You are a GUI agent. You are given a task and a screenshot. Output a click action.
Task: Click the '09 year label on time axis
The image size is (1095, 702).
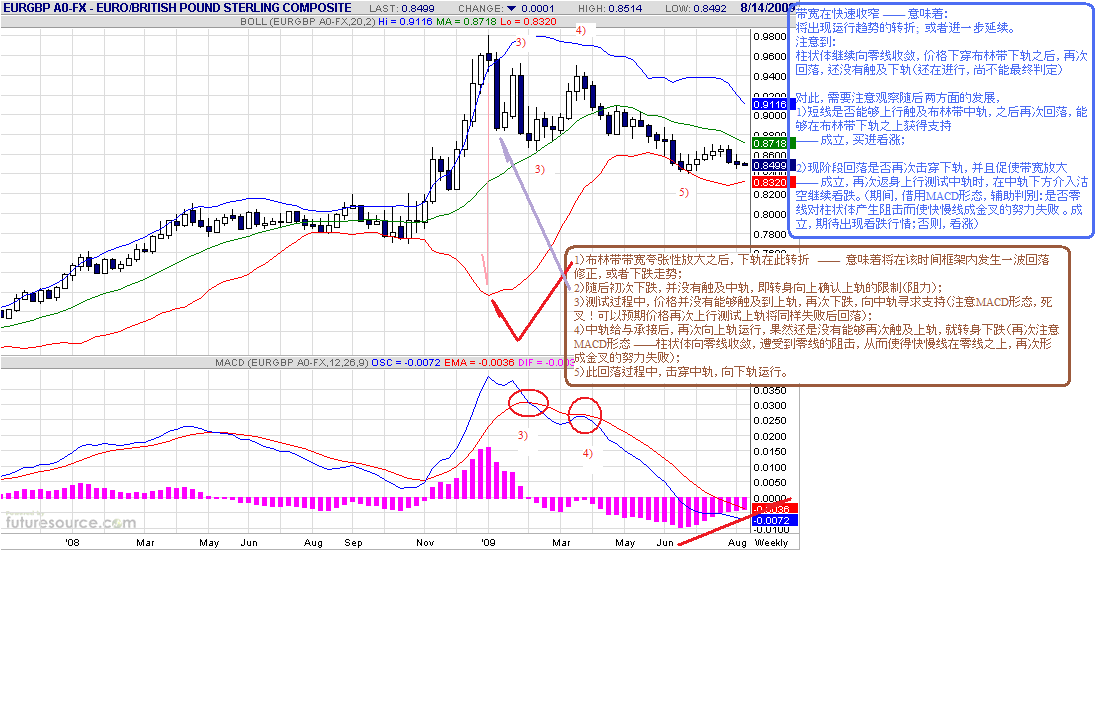coord(488,543)
